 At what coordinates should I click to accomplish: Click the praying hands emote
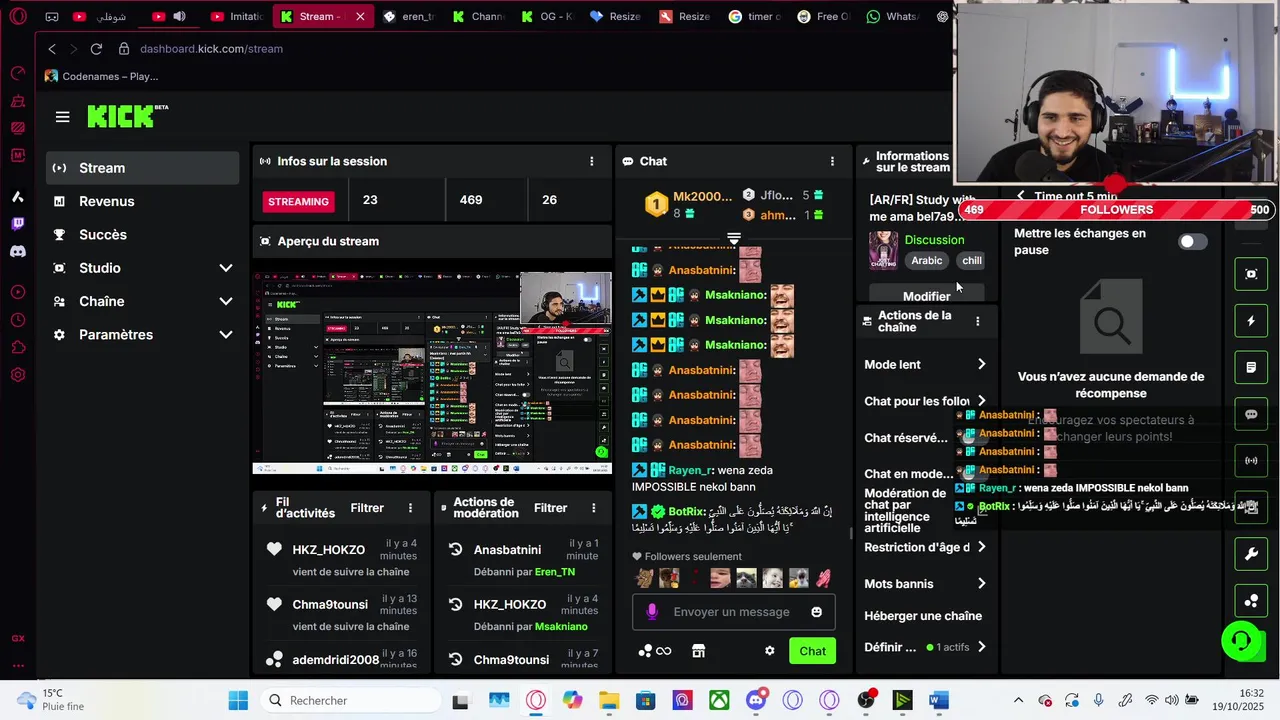click(x=823, y=578)
